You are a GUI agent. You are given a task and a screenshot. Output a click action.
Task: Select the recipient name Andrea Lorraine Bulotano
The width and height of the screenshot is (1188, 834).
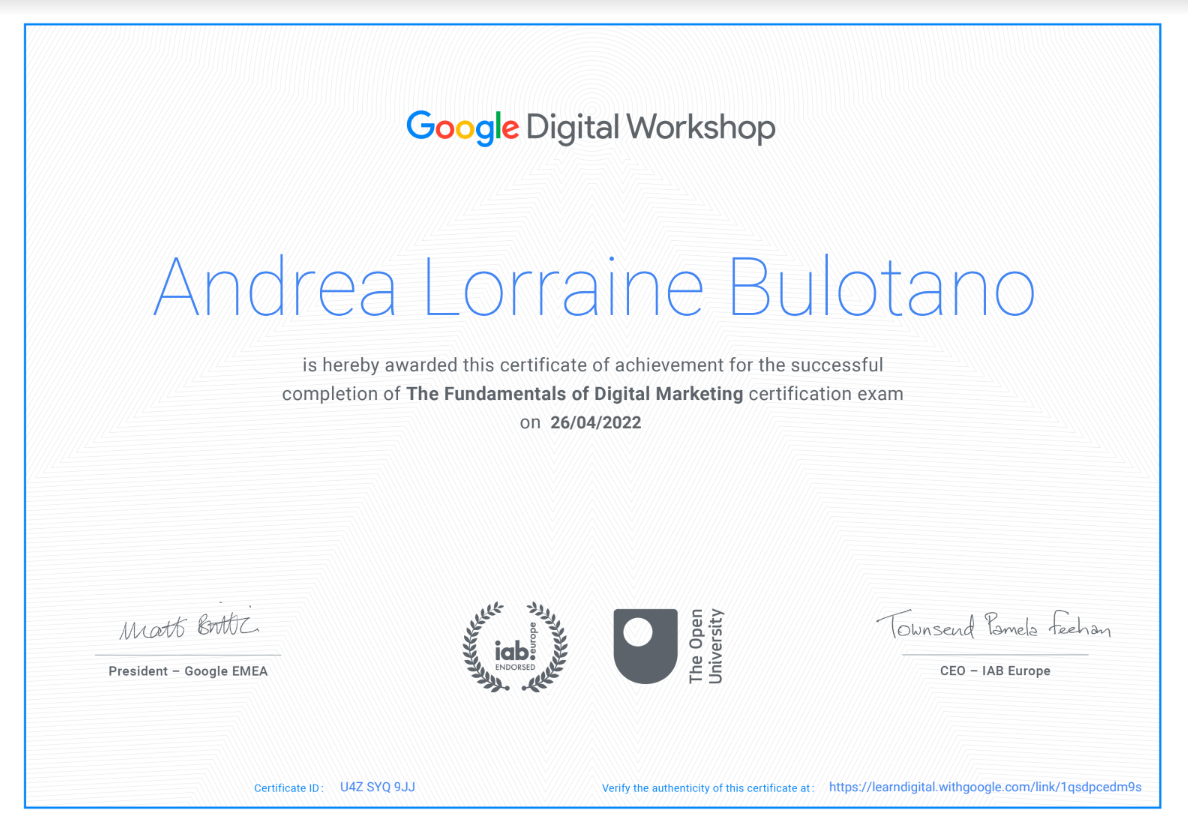(594, 287)
